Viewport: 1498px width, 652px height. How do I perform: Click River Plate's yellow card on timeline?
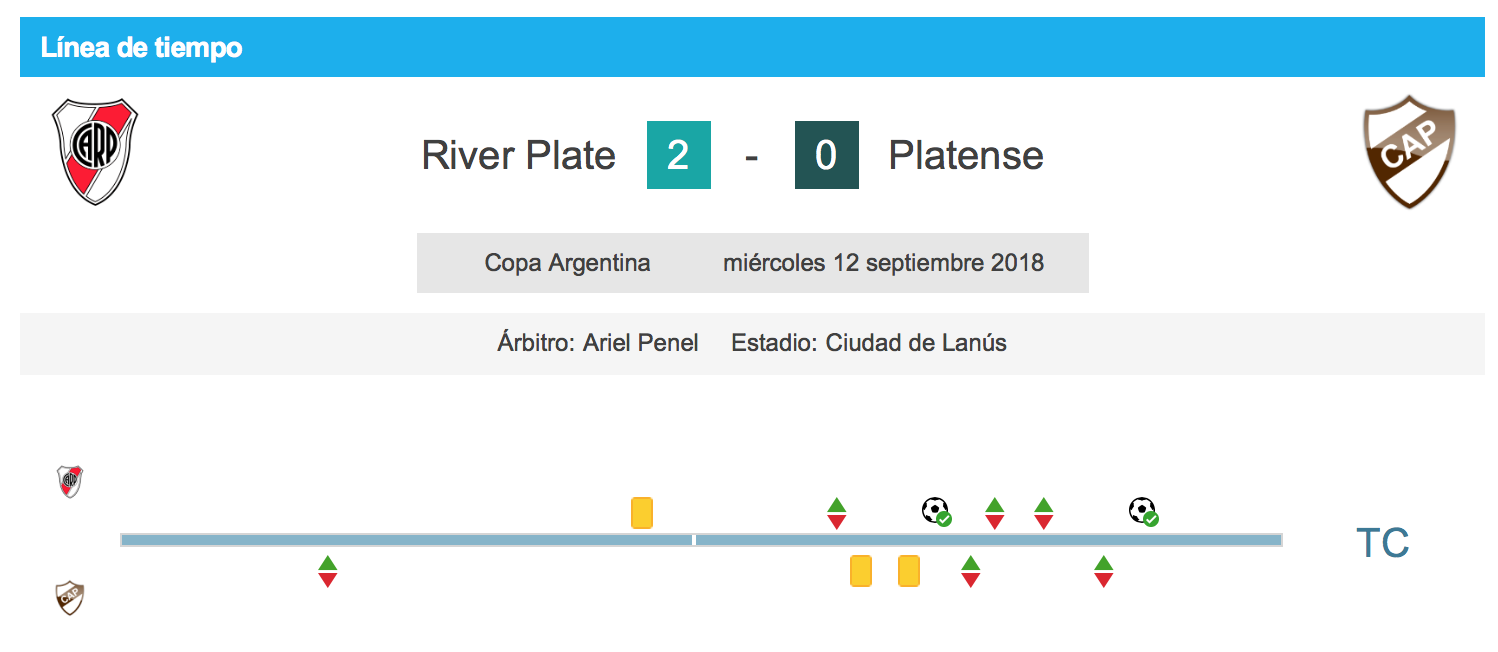click(642, 512)
